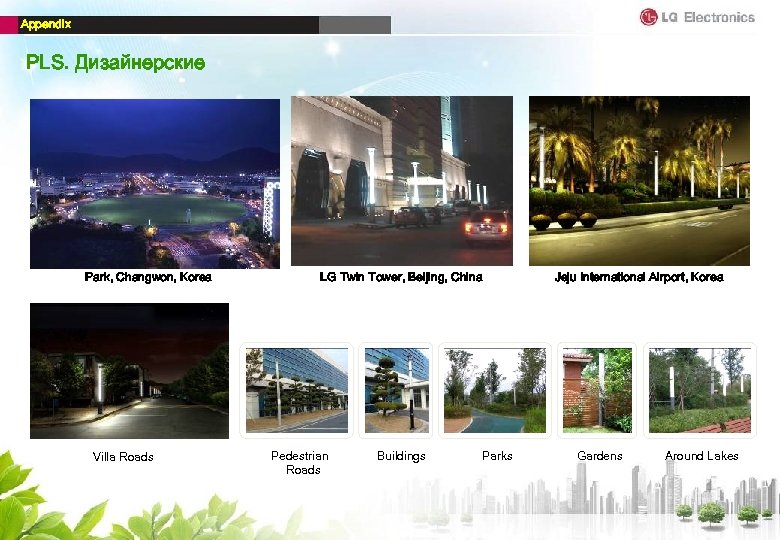
Task: Click the 'PLS. Дизайнерские' slide title
Action: coord(115,63)
